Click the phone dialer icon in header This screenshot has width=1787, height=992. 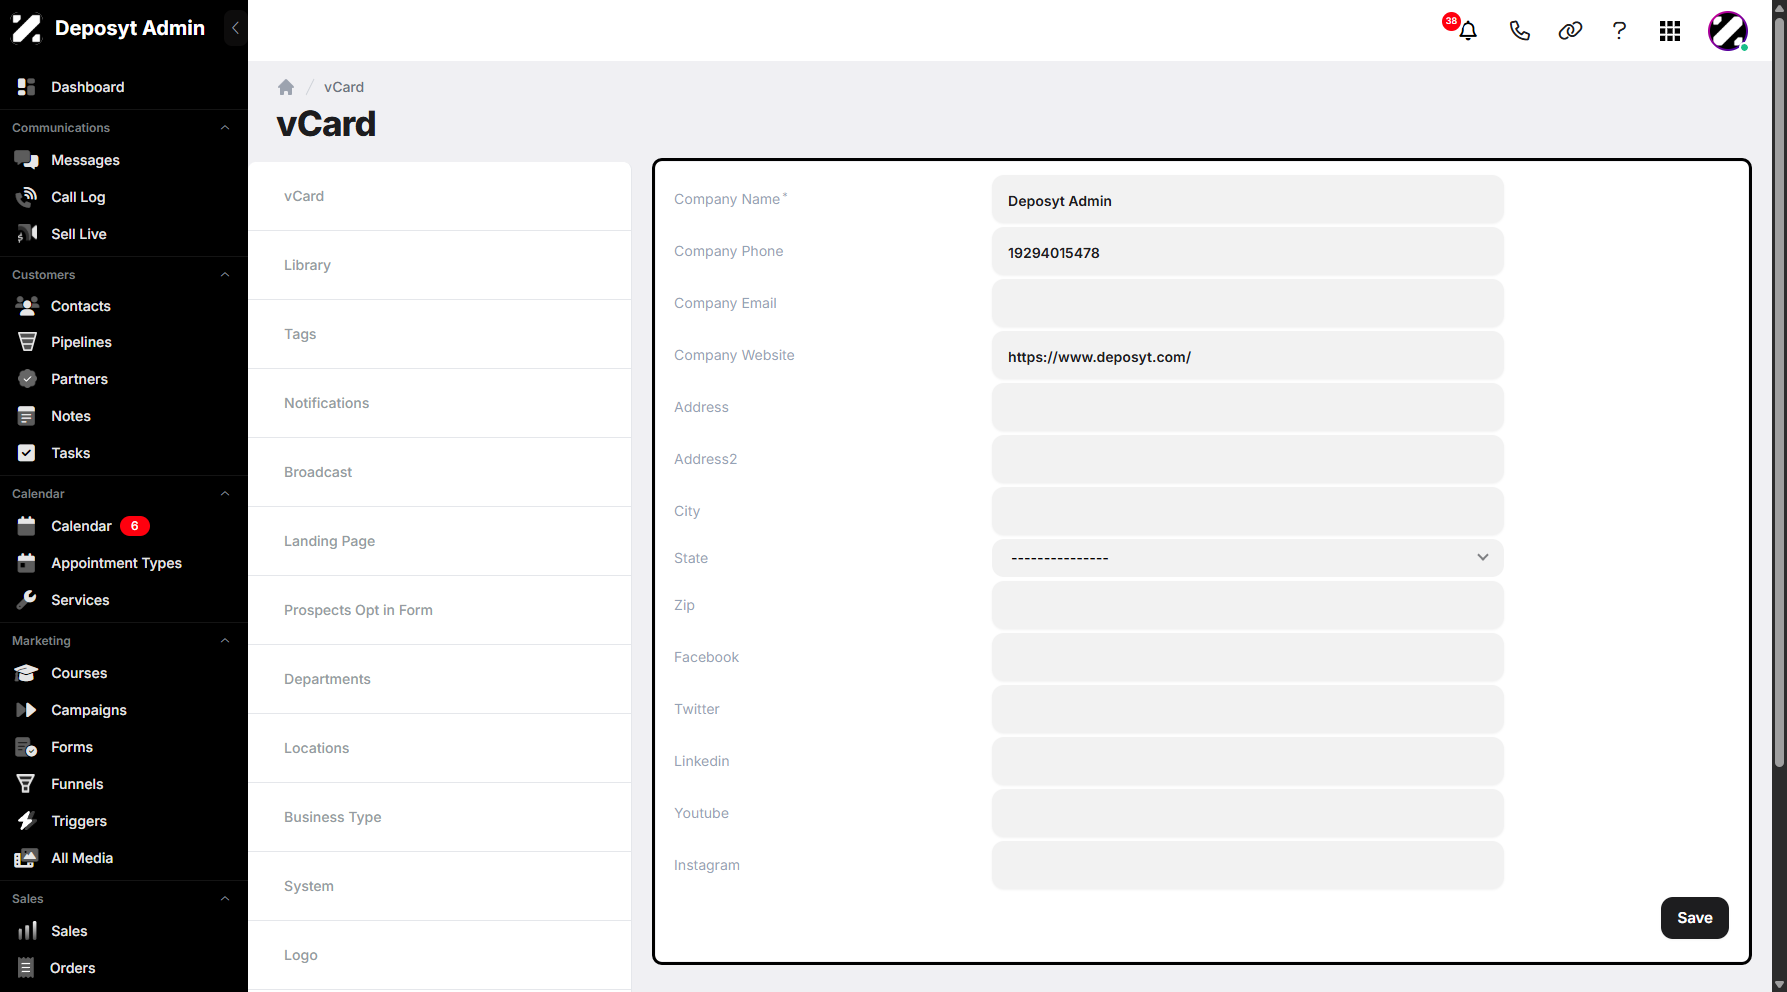[1519, 31]
